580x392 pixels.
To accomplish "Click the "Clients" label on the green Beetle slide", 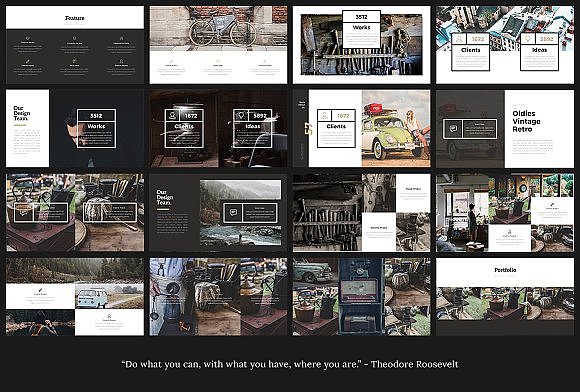I will (336, 126).
